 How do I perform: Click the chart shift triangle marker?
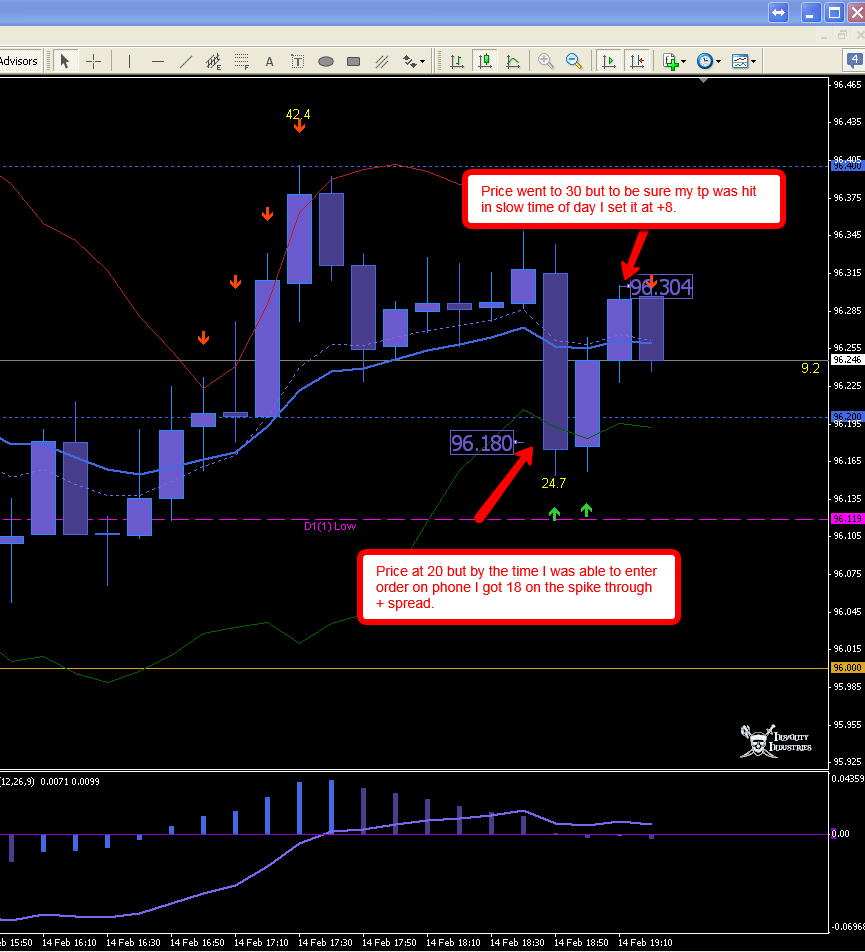coord(704,80)
